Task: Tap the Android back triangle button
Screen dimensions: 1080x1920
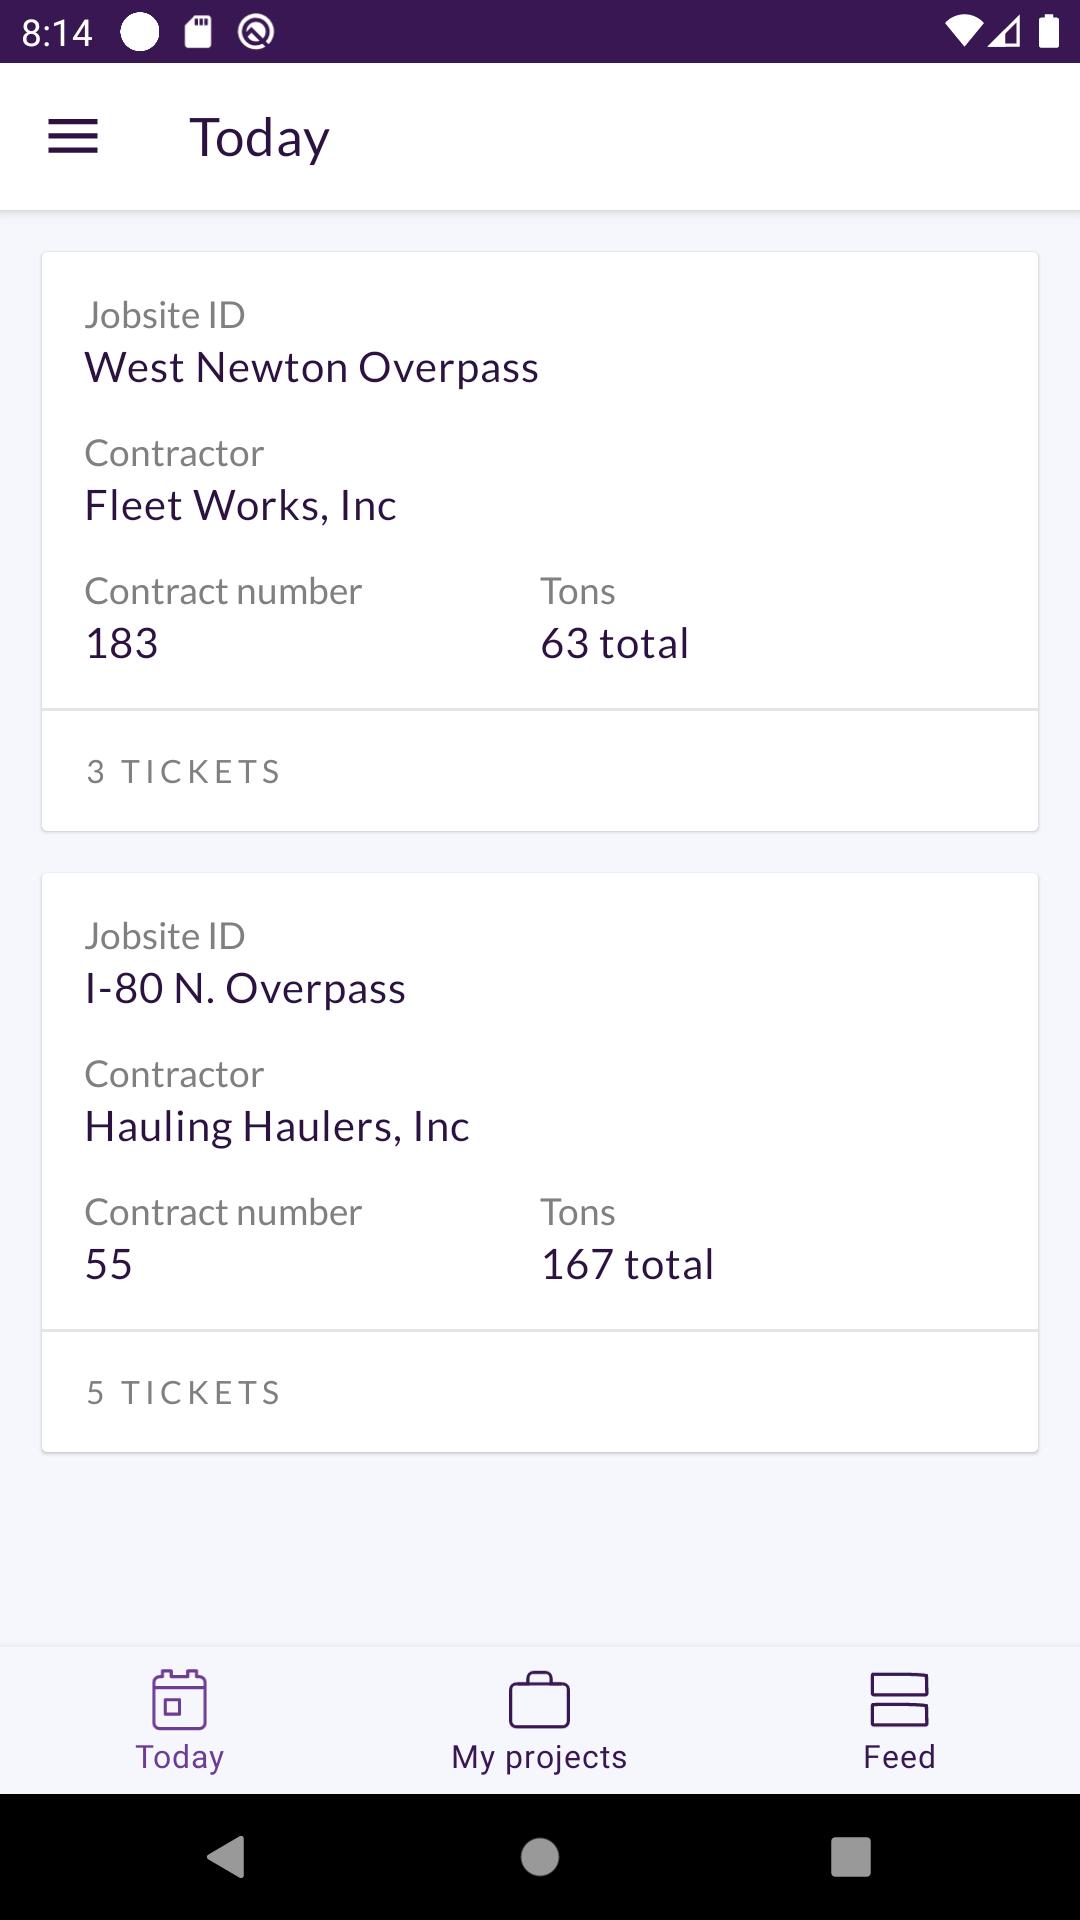Action: (x=226, y=1857)
